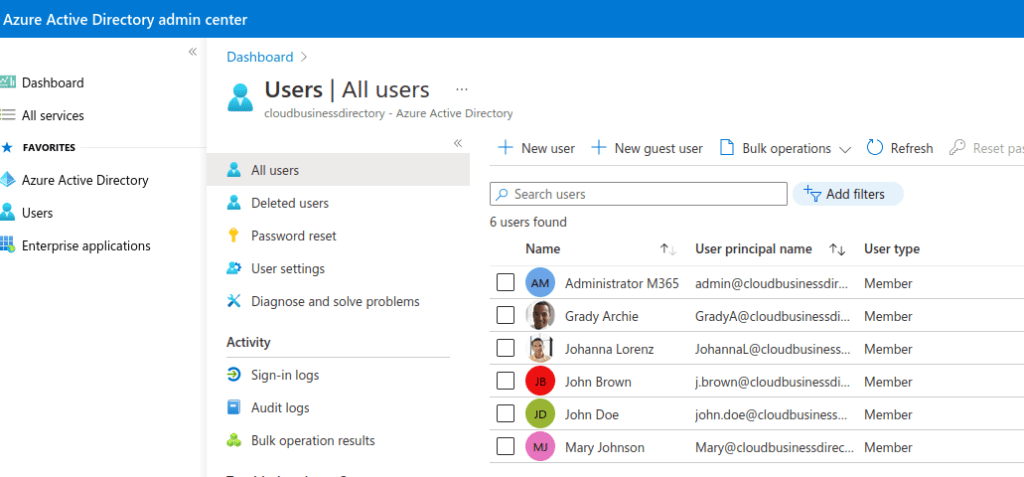Viewport: 1024px width, 477px height.
Task: Click the Sign-in logs arrow icon
Action: [x=234, y=374]
